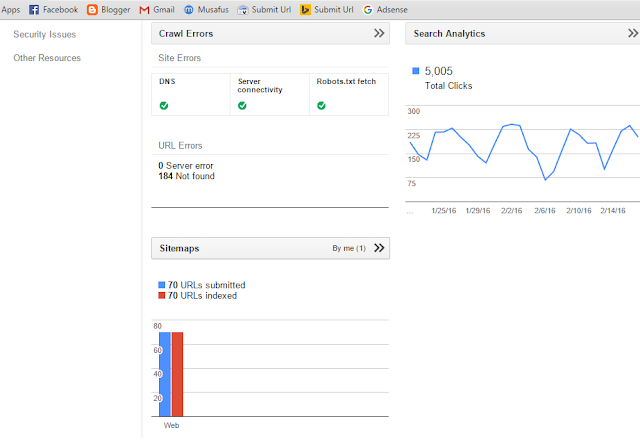This screenshot has height=444, width=640.
Task: Click the Site Errors subheading
Action: pos(180,58)
